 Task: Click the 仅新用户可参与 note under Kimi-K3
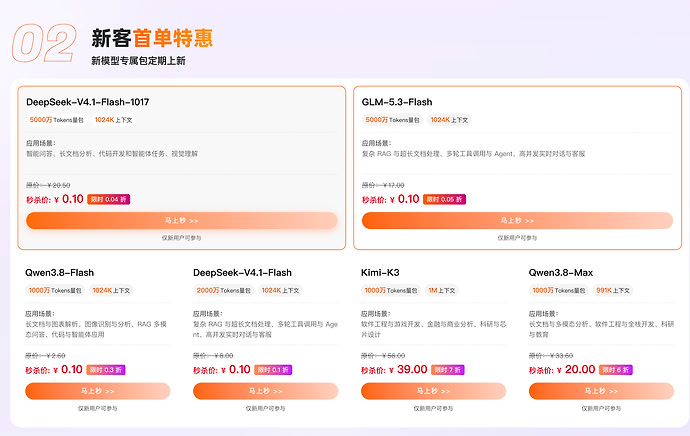point(433,409)
